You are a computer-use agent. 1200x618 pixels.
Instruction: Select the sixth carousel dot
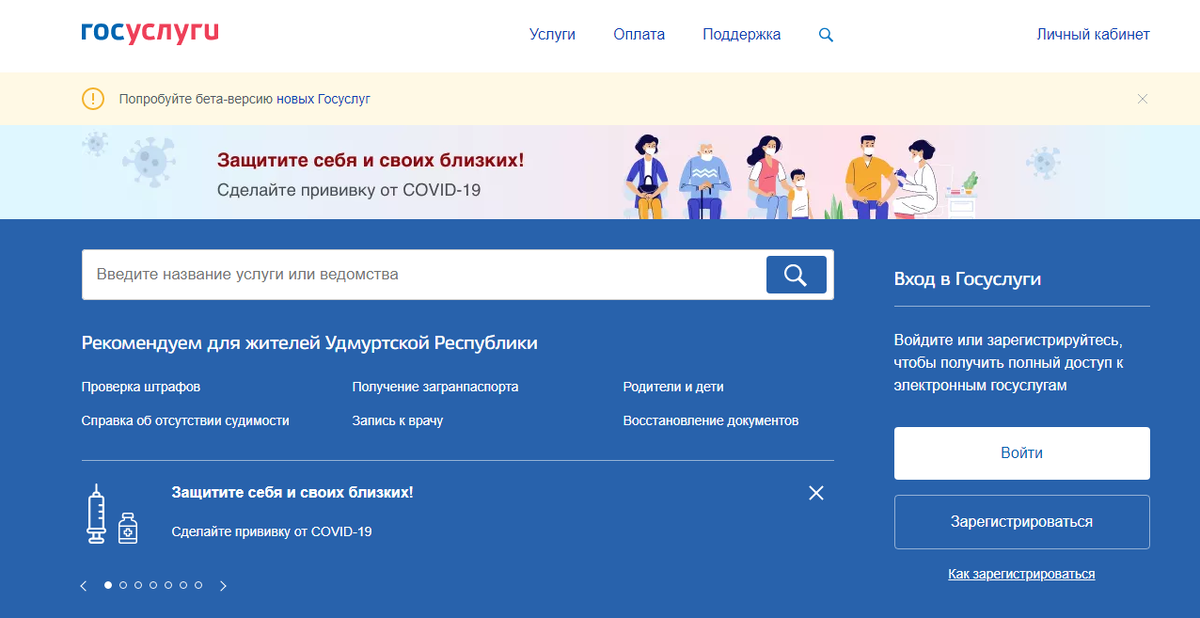tap(183, 585)
